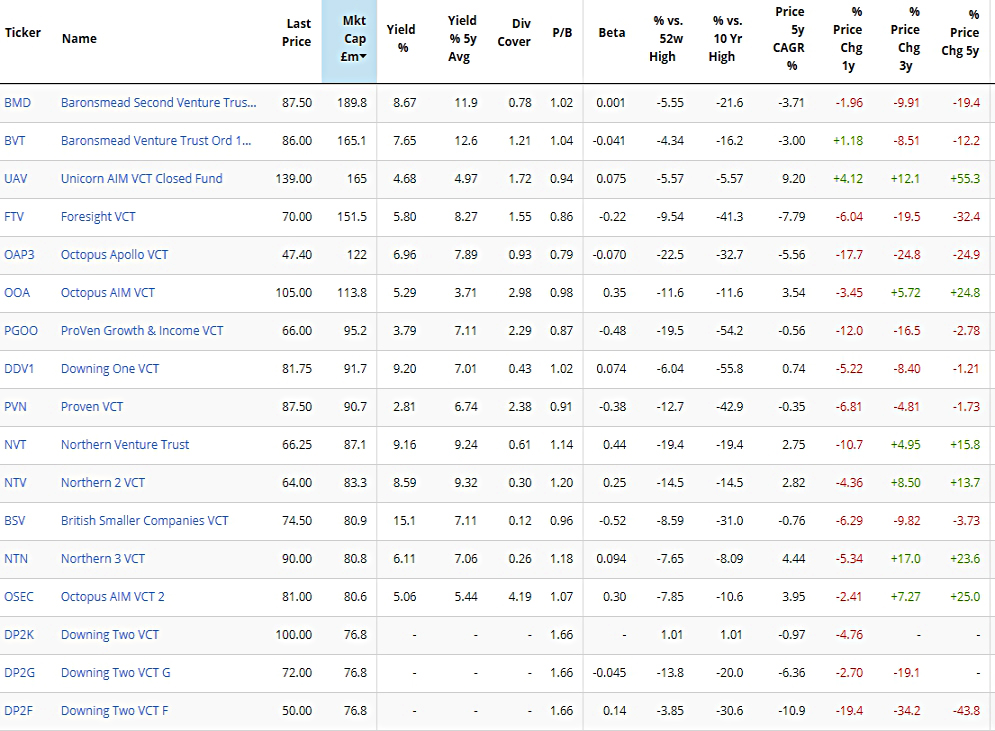995x731 pixels.
Task: Select PGOO beta value -0.48
Action: [x=612, y=331]
